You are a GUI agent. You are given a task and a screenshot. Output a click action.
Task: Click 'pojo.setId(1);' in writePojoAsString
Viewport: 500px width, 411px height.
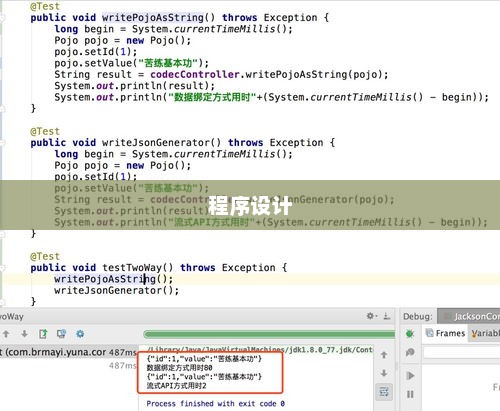[96, 52]
